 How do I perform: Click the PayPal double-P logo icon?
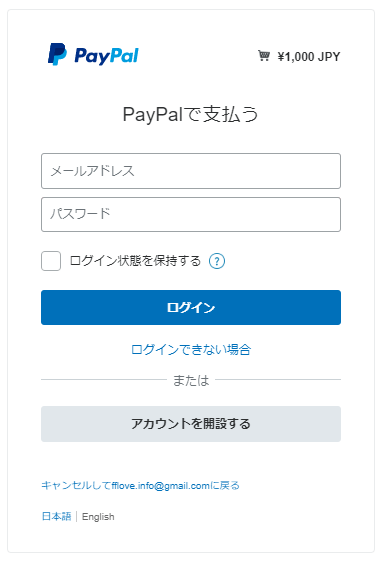coord(57,54)
